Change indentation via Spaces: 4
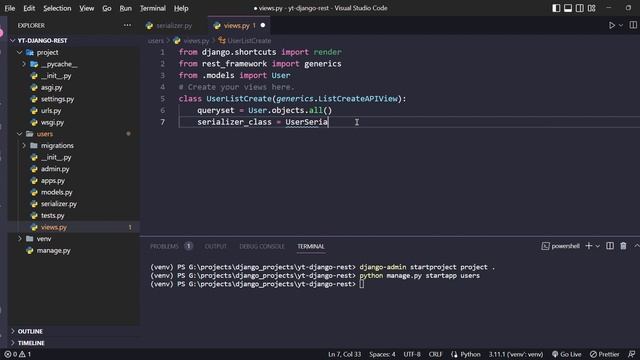 pyautogui.click(x=382, y=354)
